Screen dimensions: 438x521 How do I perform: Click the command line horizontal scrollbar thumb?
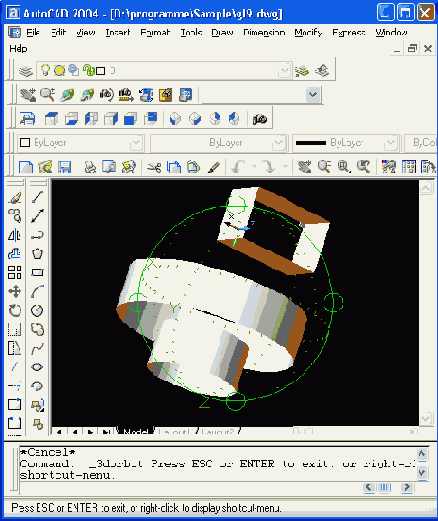click(384, 487)
